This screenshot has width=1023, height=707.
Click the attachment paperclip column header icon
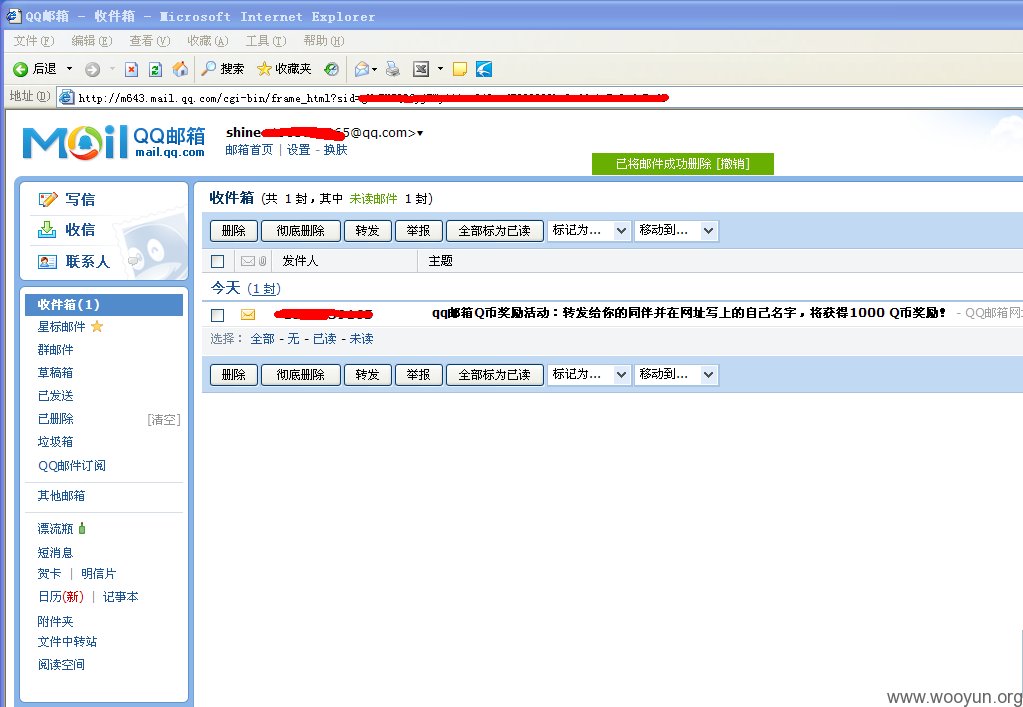262,261
